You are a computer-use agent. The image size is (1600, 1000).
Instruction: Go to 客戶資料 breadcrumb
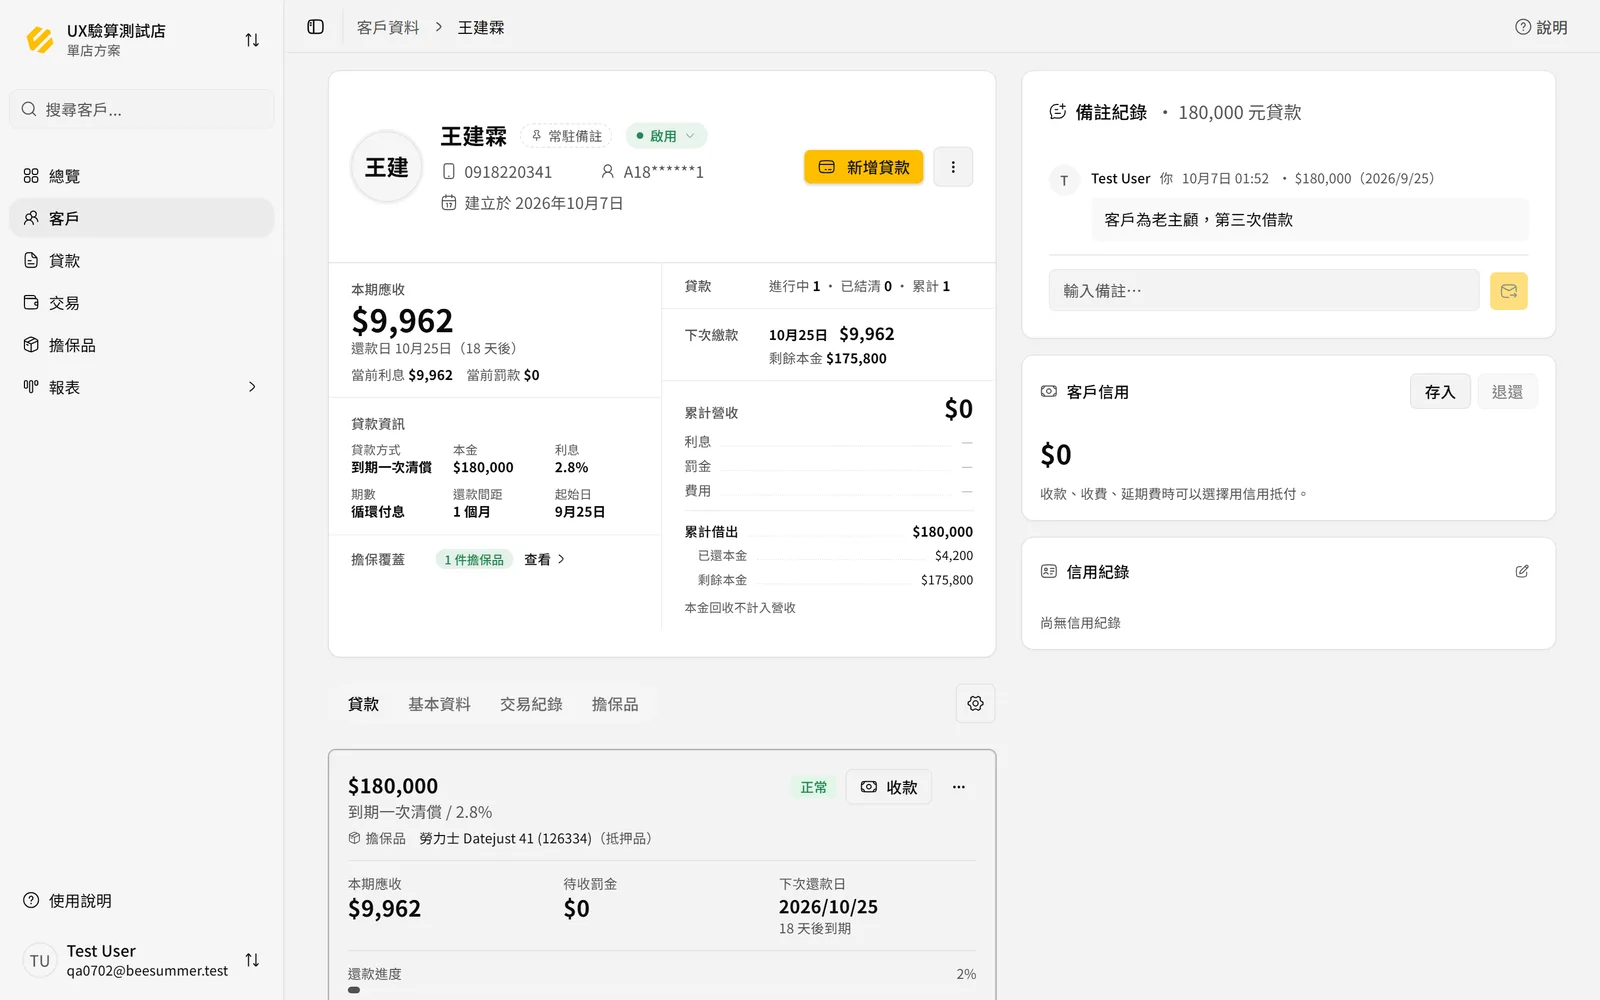click(x=388, y=27)
